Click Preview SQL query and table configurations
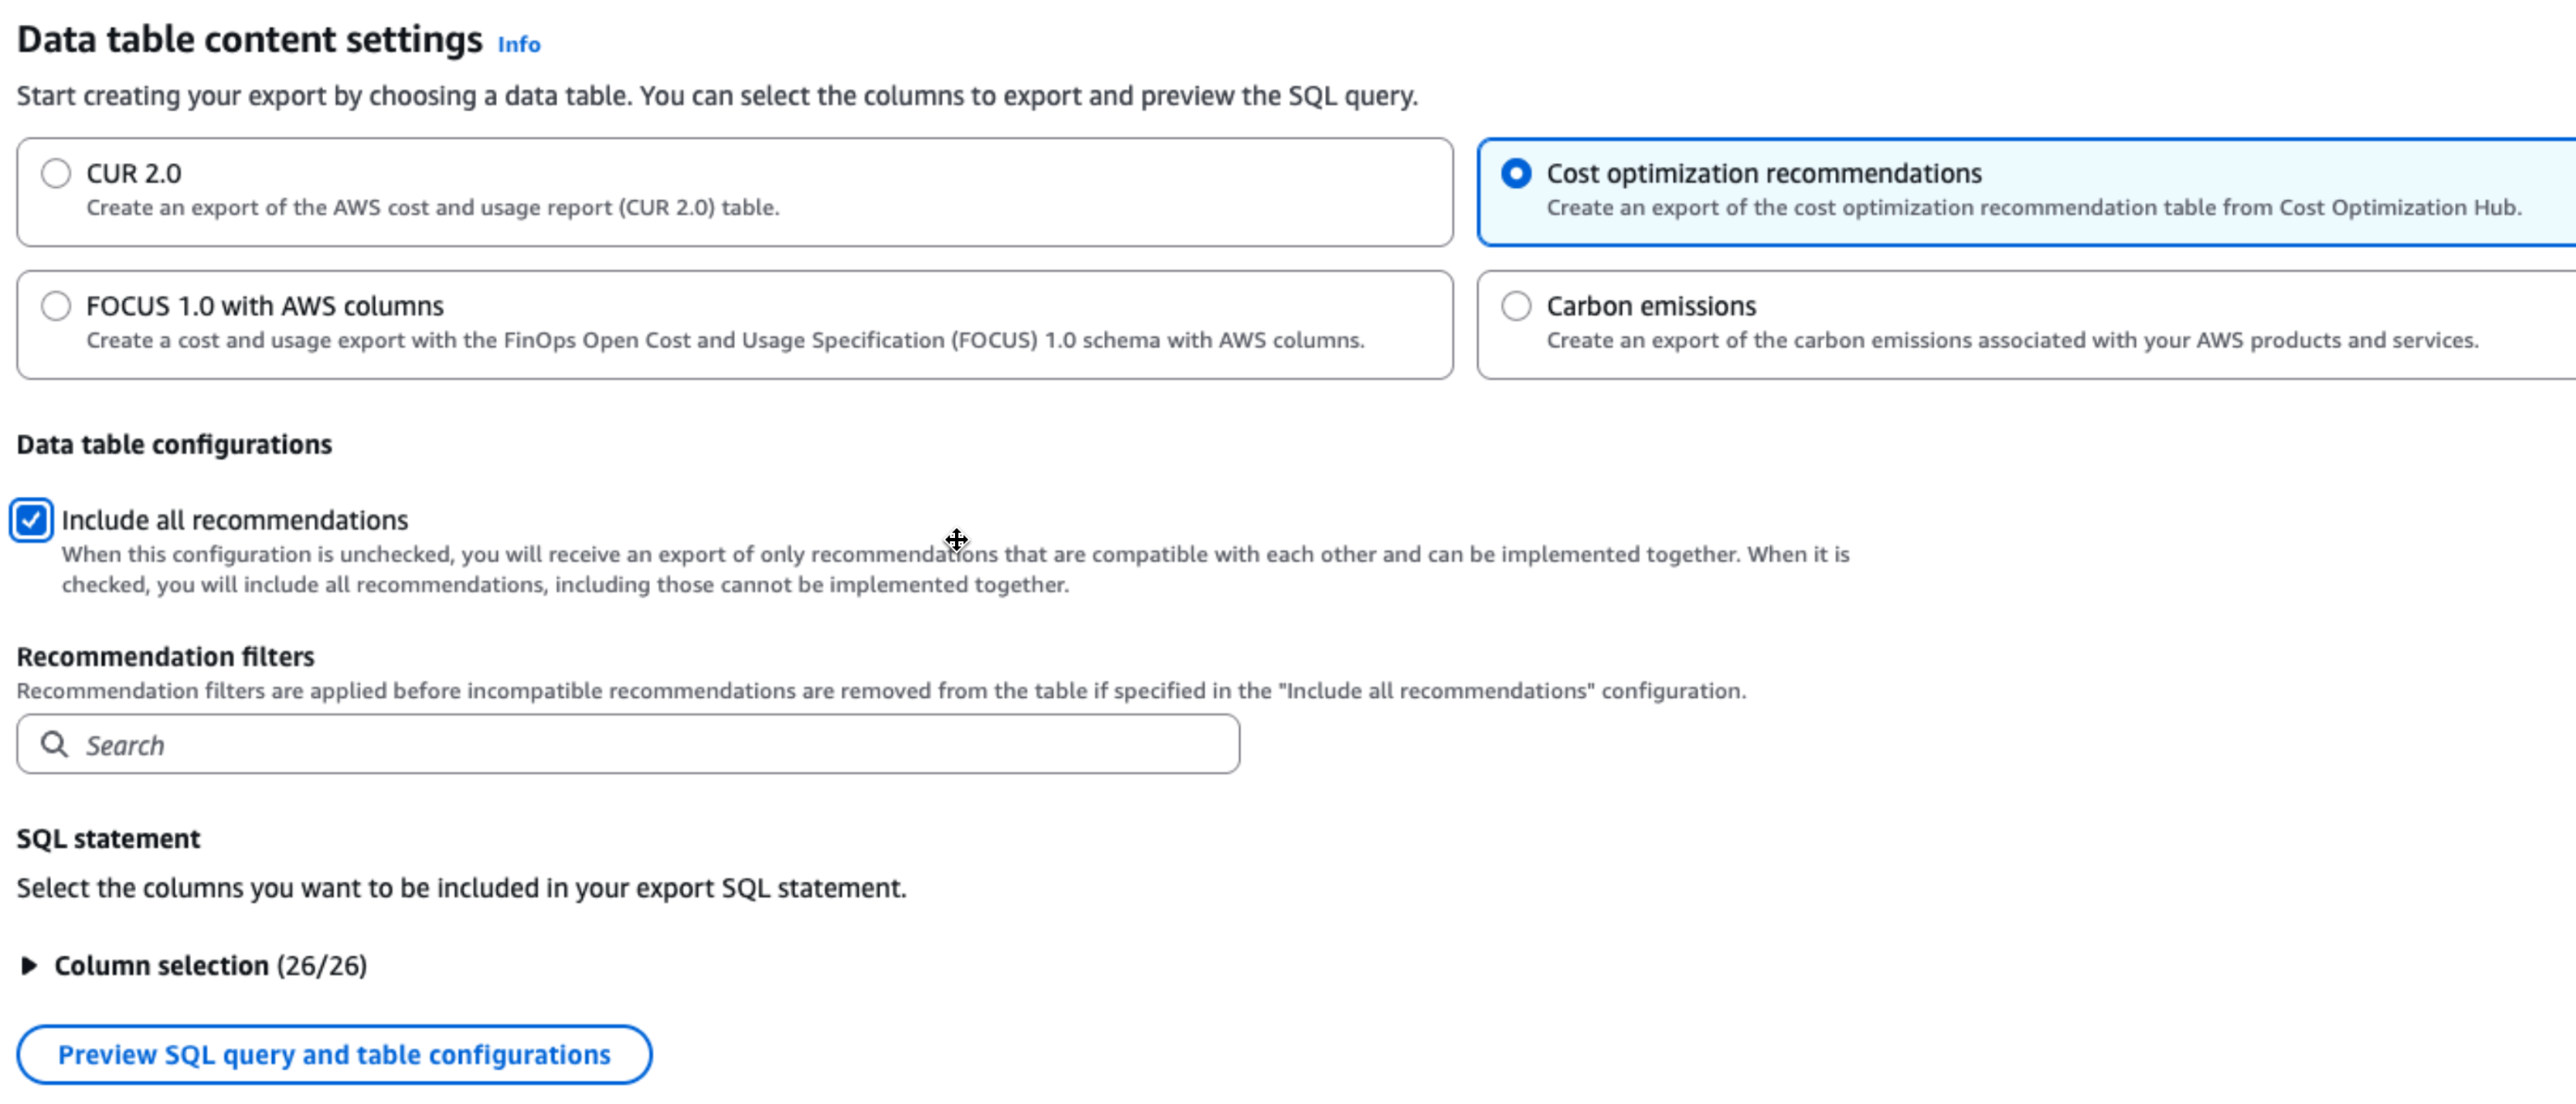Image resolution: width=2576 pixels, height=1104 pixels. click(x=334, y=1054)
